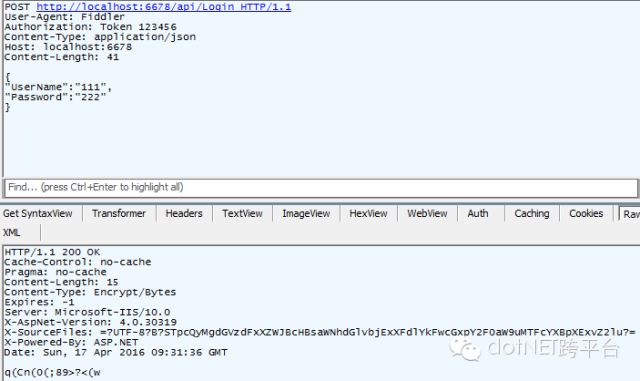Open the Transformer tab
This screenshot has width=640, height=381.
tap(119, 214)
